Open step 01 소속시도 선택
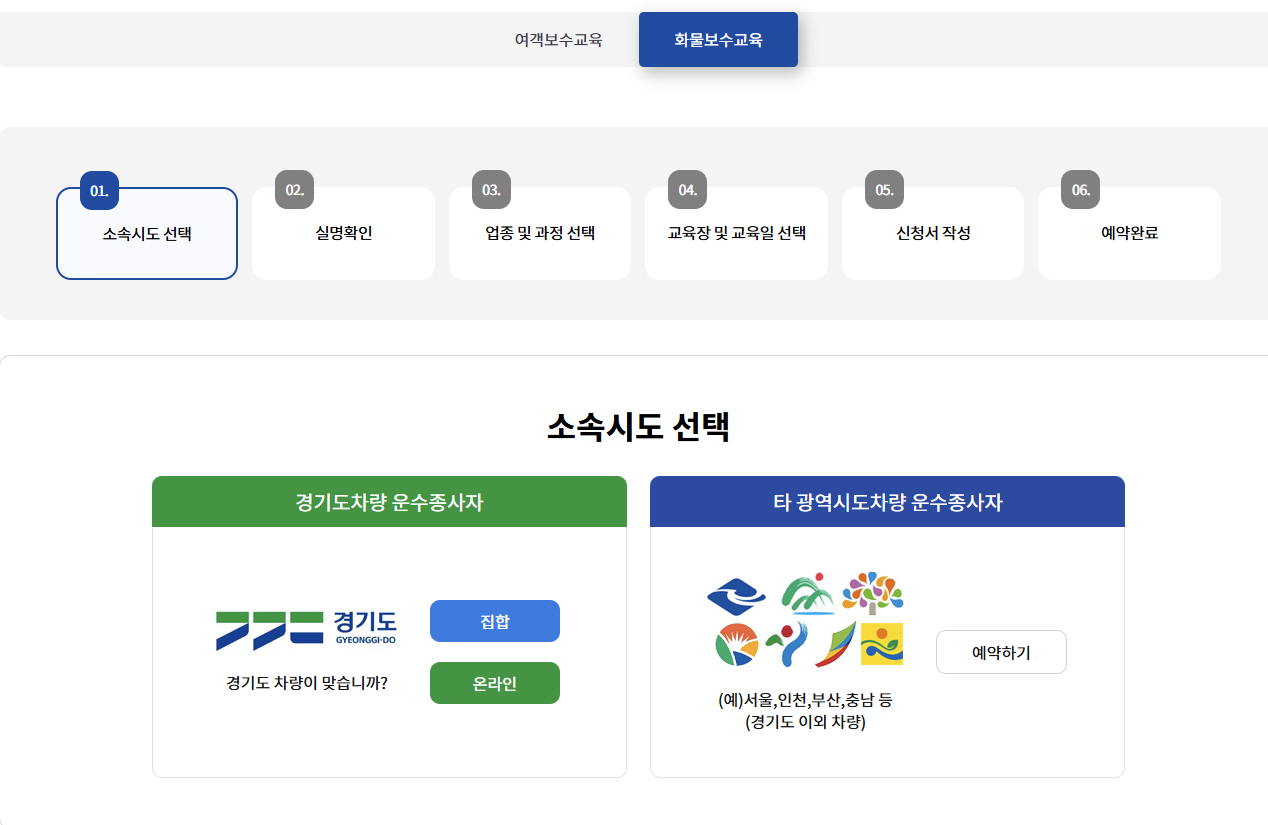Screen dimensions: 1268x825 tap(147, 233)
